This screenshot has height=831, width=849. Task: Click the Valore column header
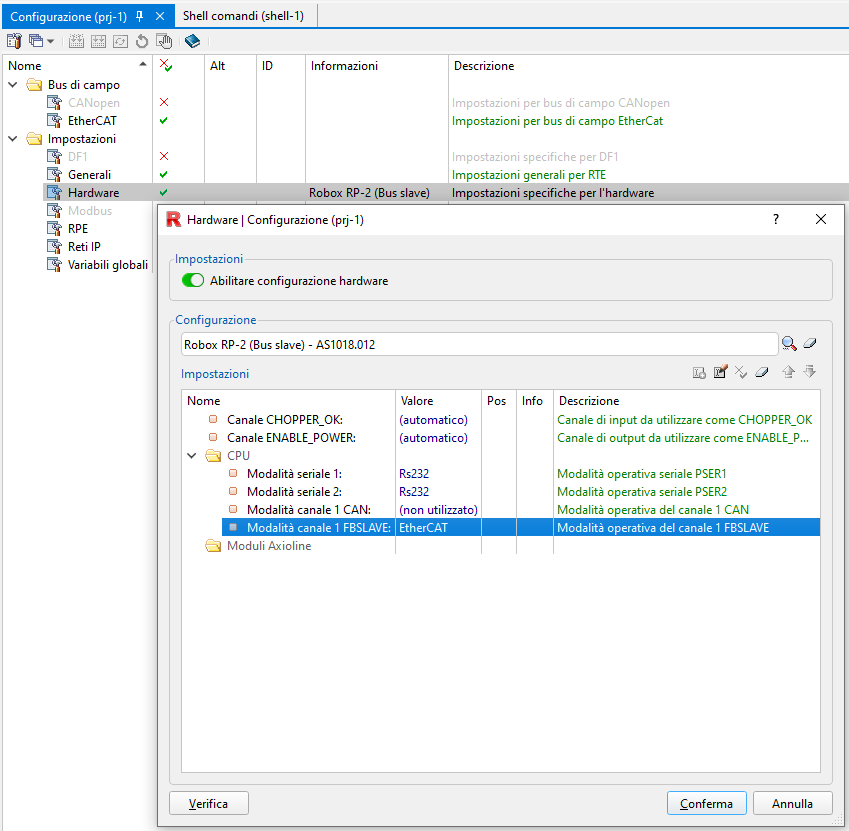tap(439, 401)
